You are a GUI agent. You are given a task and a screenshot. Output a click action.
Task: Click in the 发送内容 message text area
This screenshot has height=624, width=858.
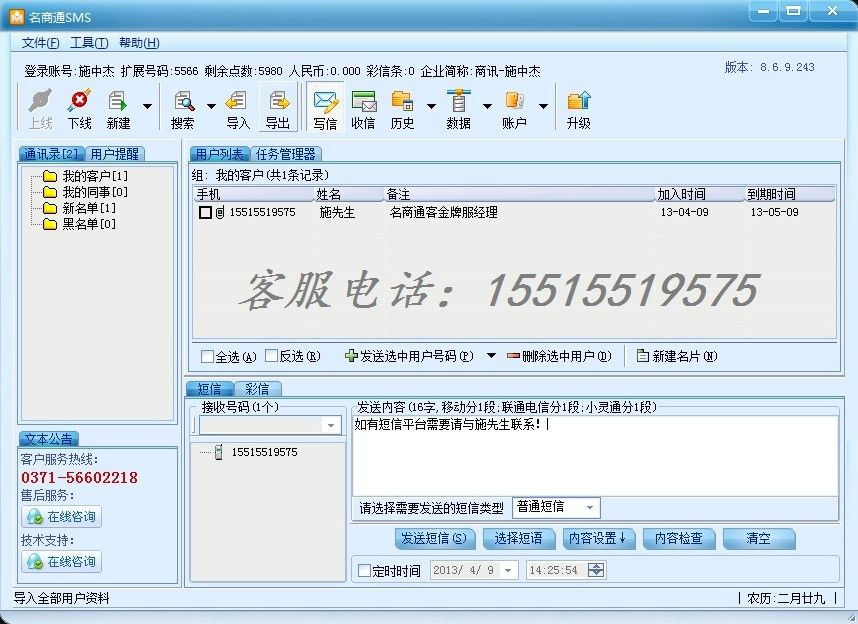pos(595,455)
